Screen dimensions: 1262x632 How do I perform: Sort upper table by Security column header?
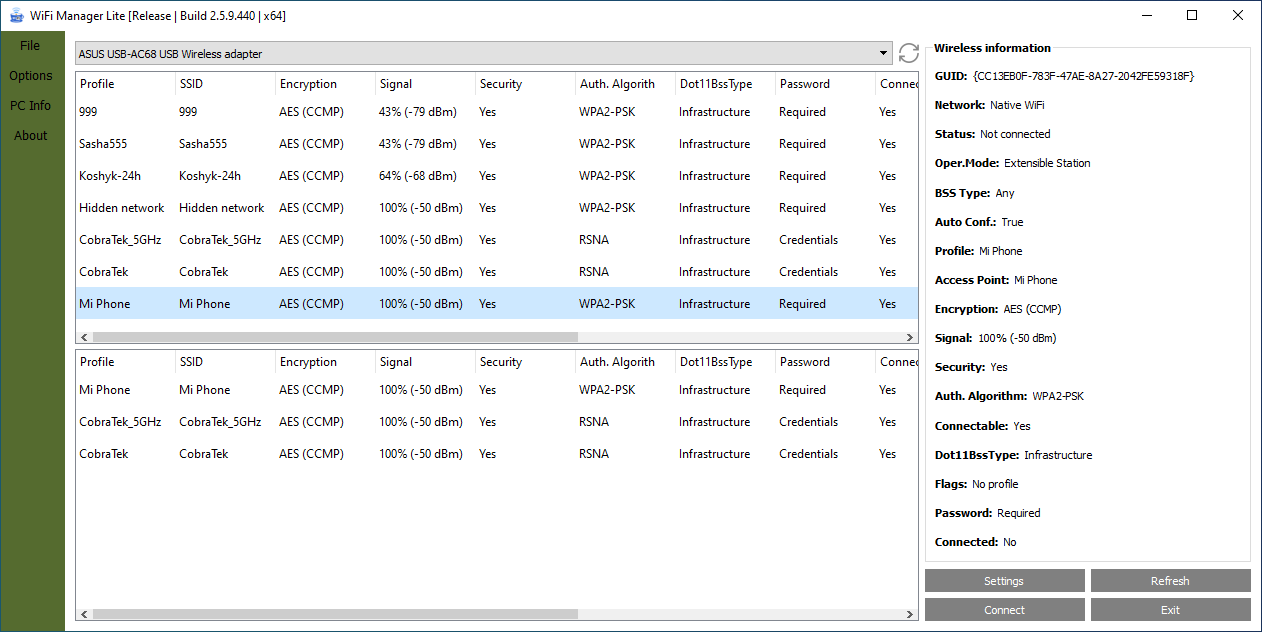pos(526,84)
